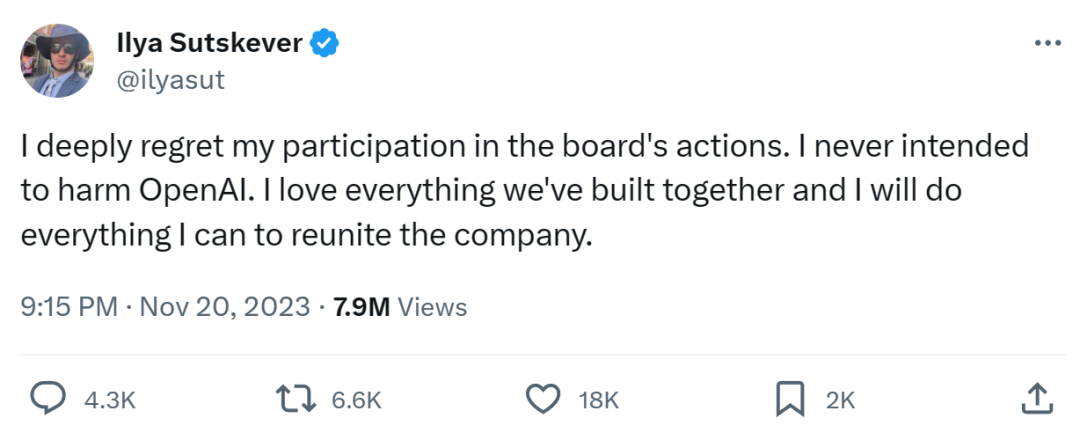The height and width of the screenshot is (433, 1080).
Task: Click the 18K likes count
Action: (x=600, y=400)
